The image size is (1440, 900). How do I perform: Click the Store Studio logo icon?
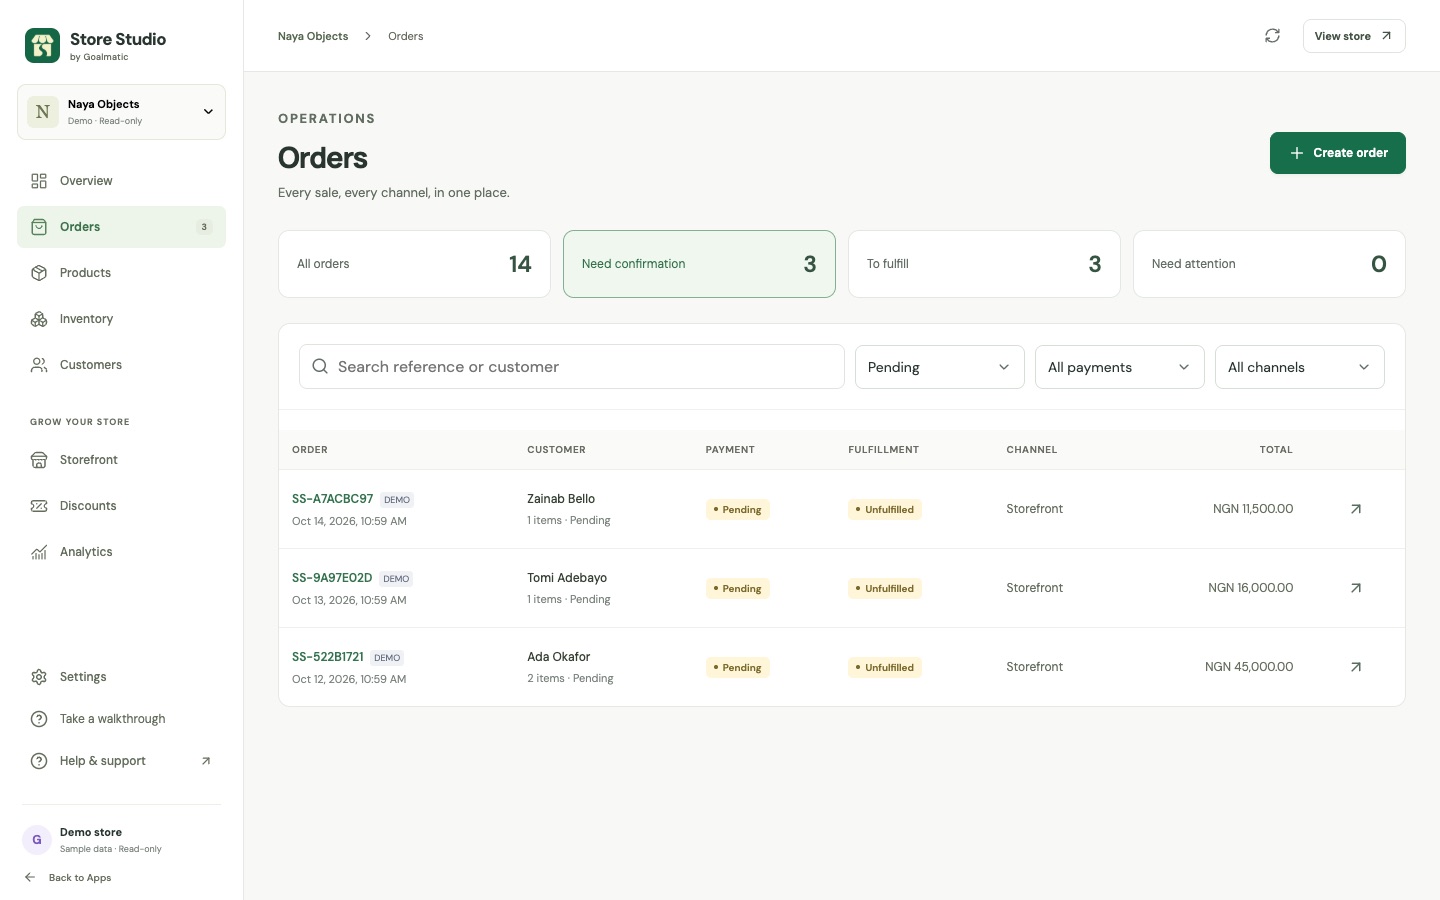(x=42, y=45)
